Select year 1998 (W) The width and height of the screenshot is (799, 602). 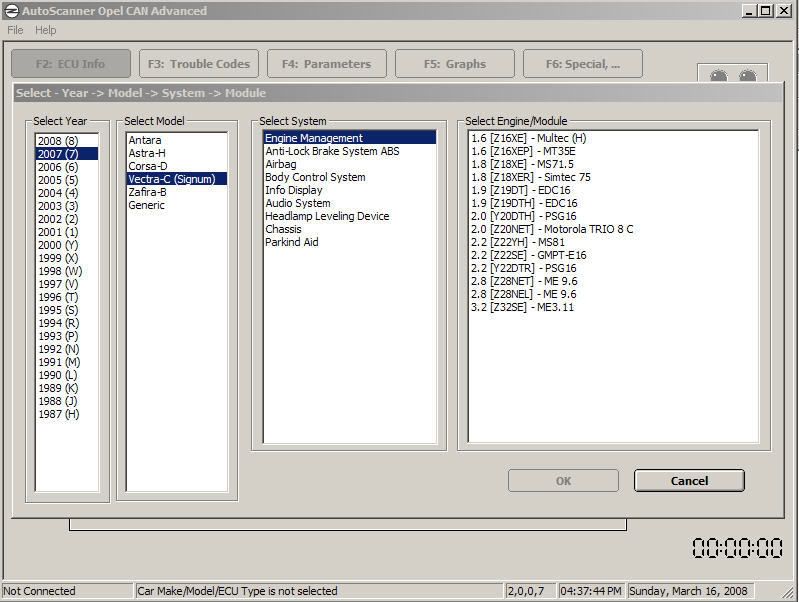pyautogui.click(x=67, y=271)
